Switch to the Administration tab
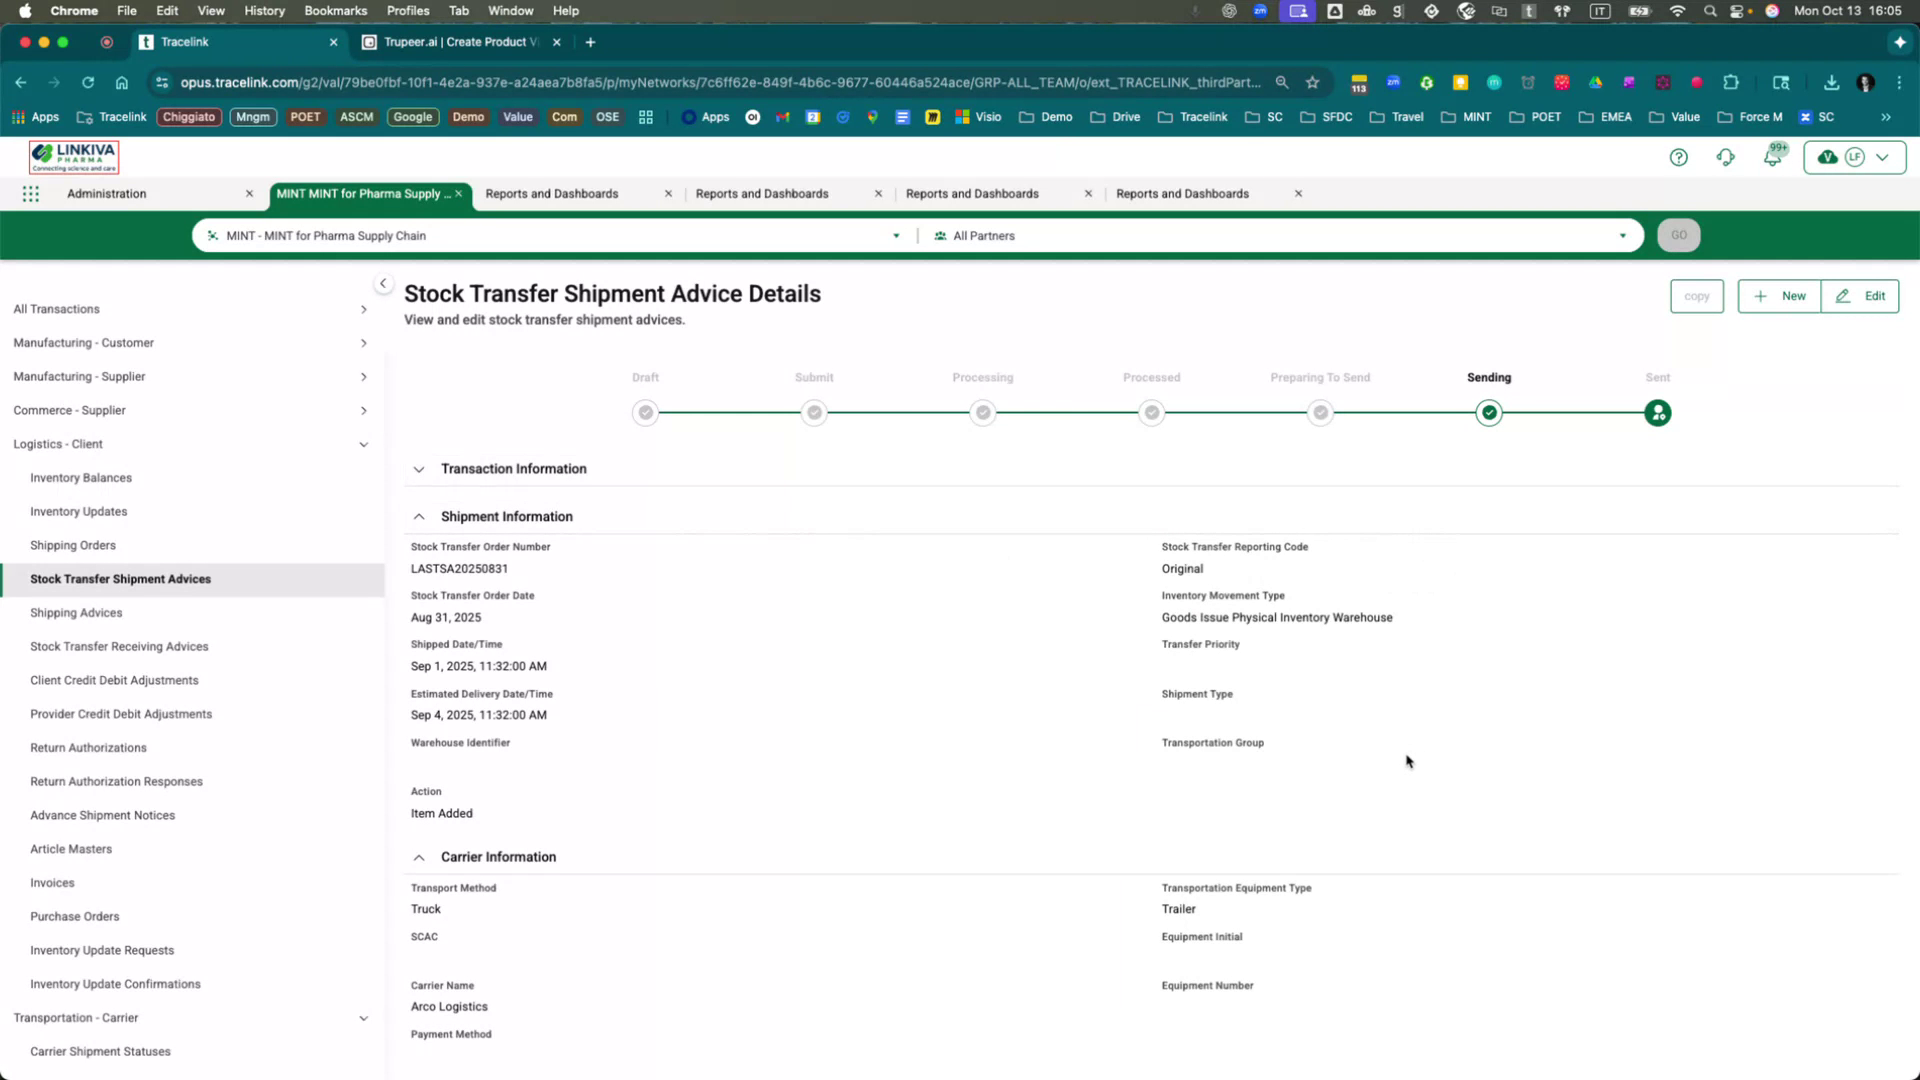Image resolution: width=1920 pixels, height=1080 pixels. tap(106, 193)
